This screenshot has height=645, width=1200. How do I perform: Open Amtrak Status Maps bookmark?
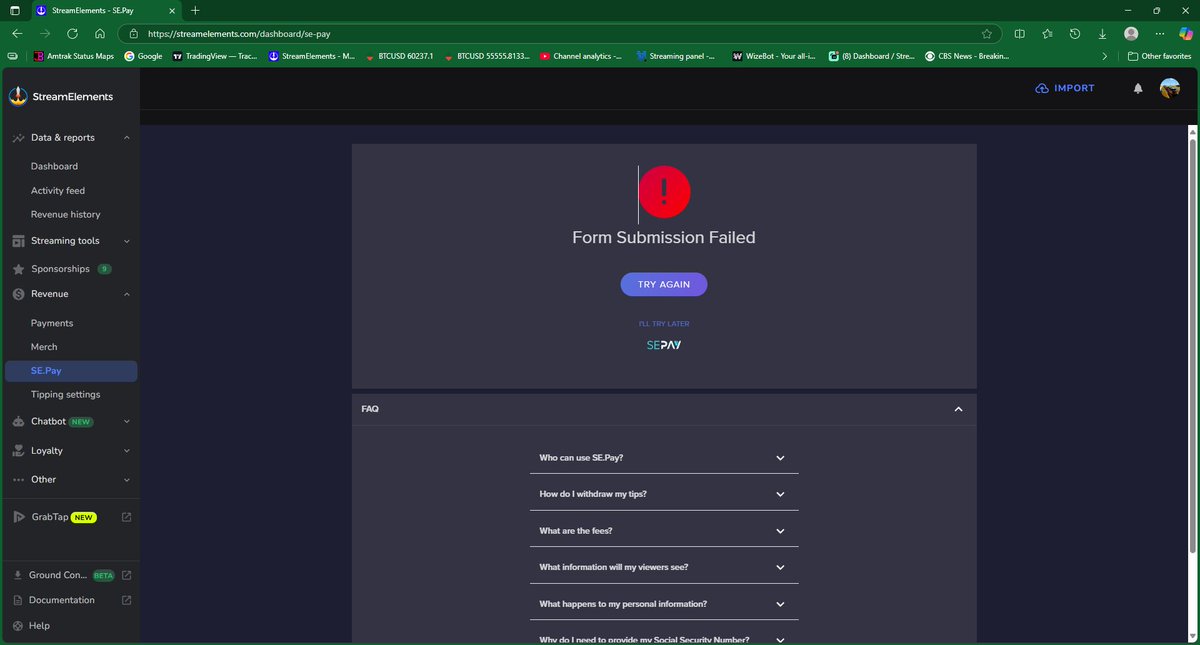76,56
